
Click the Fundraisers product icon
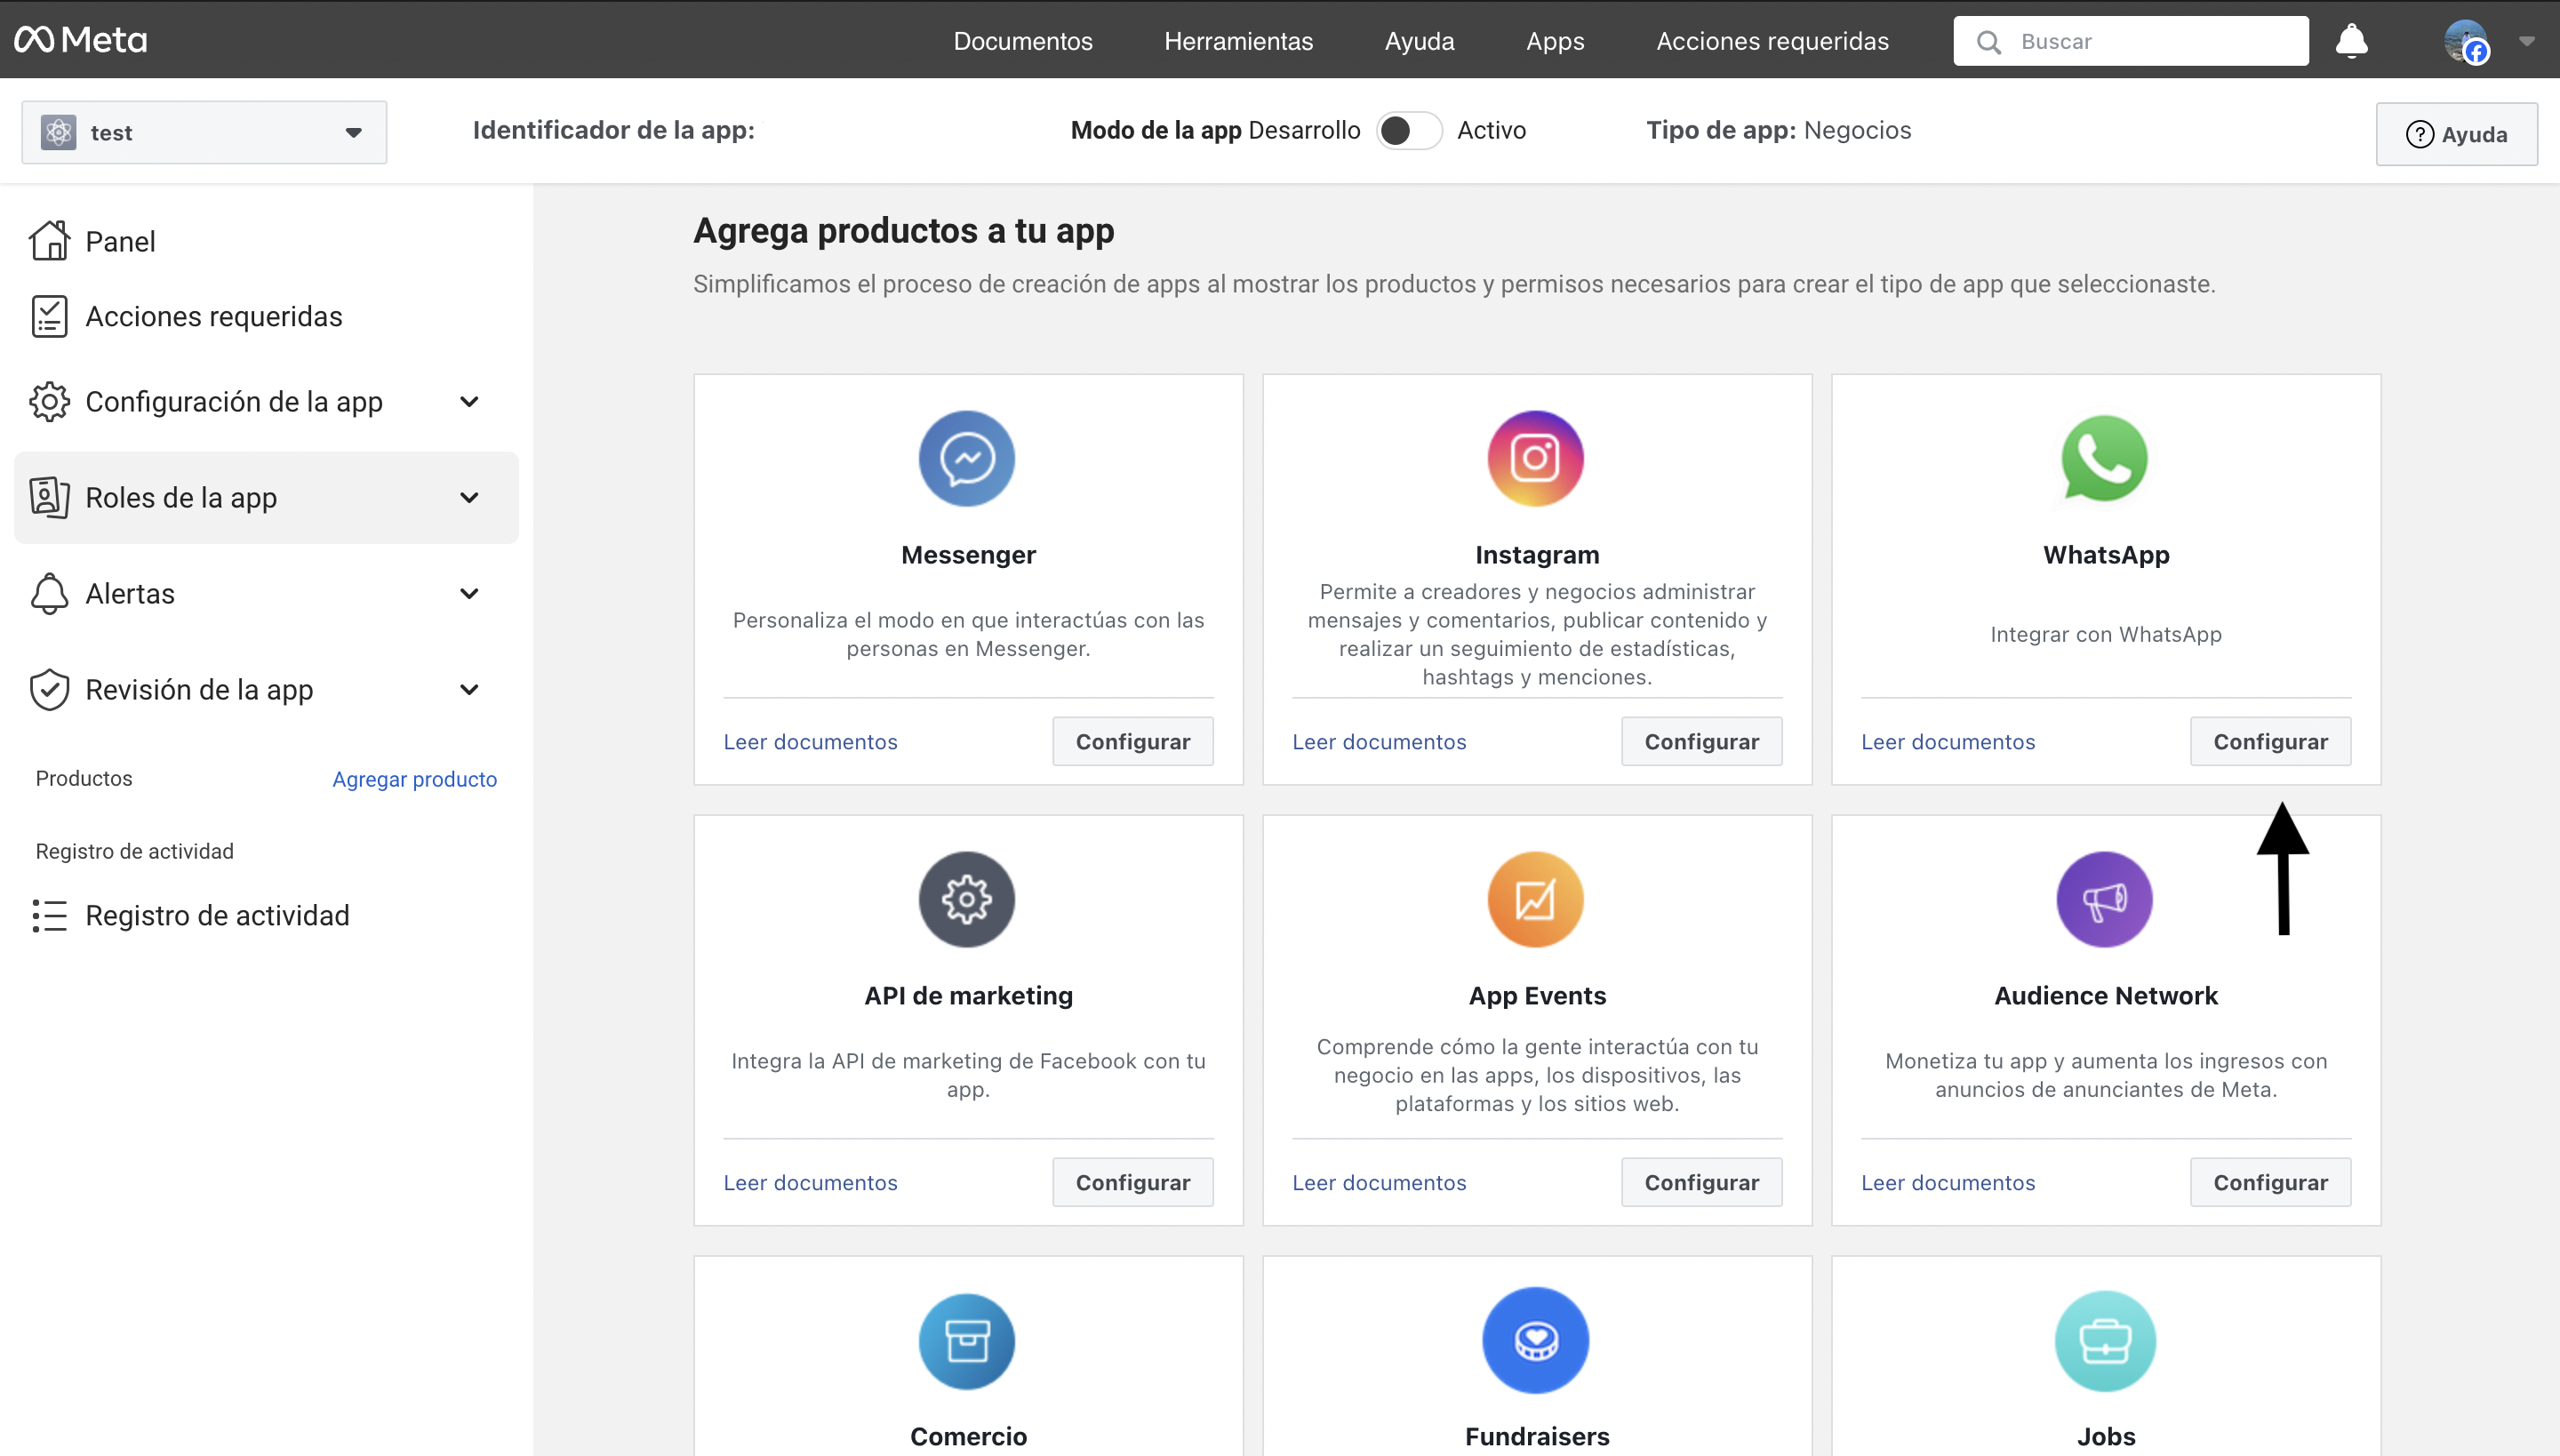[x=1536, y=1340]
